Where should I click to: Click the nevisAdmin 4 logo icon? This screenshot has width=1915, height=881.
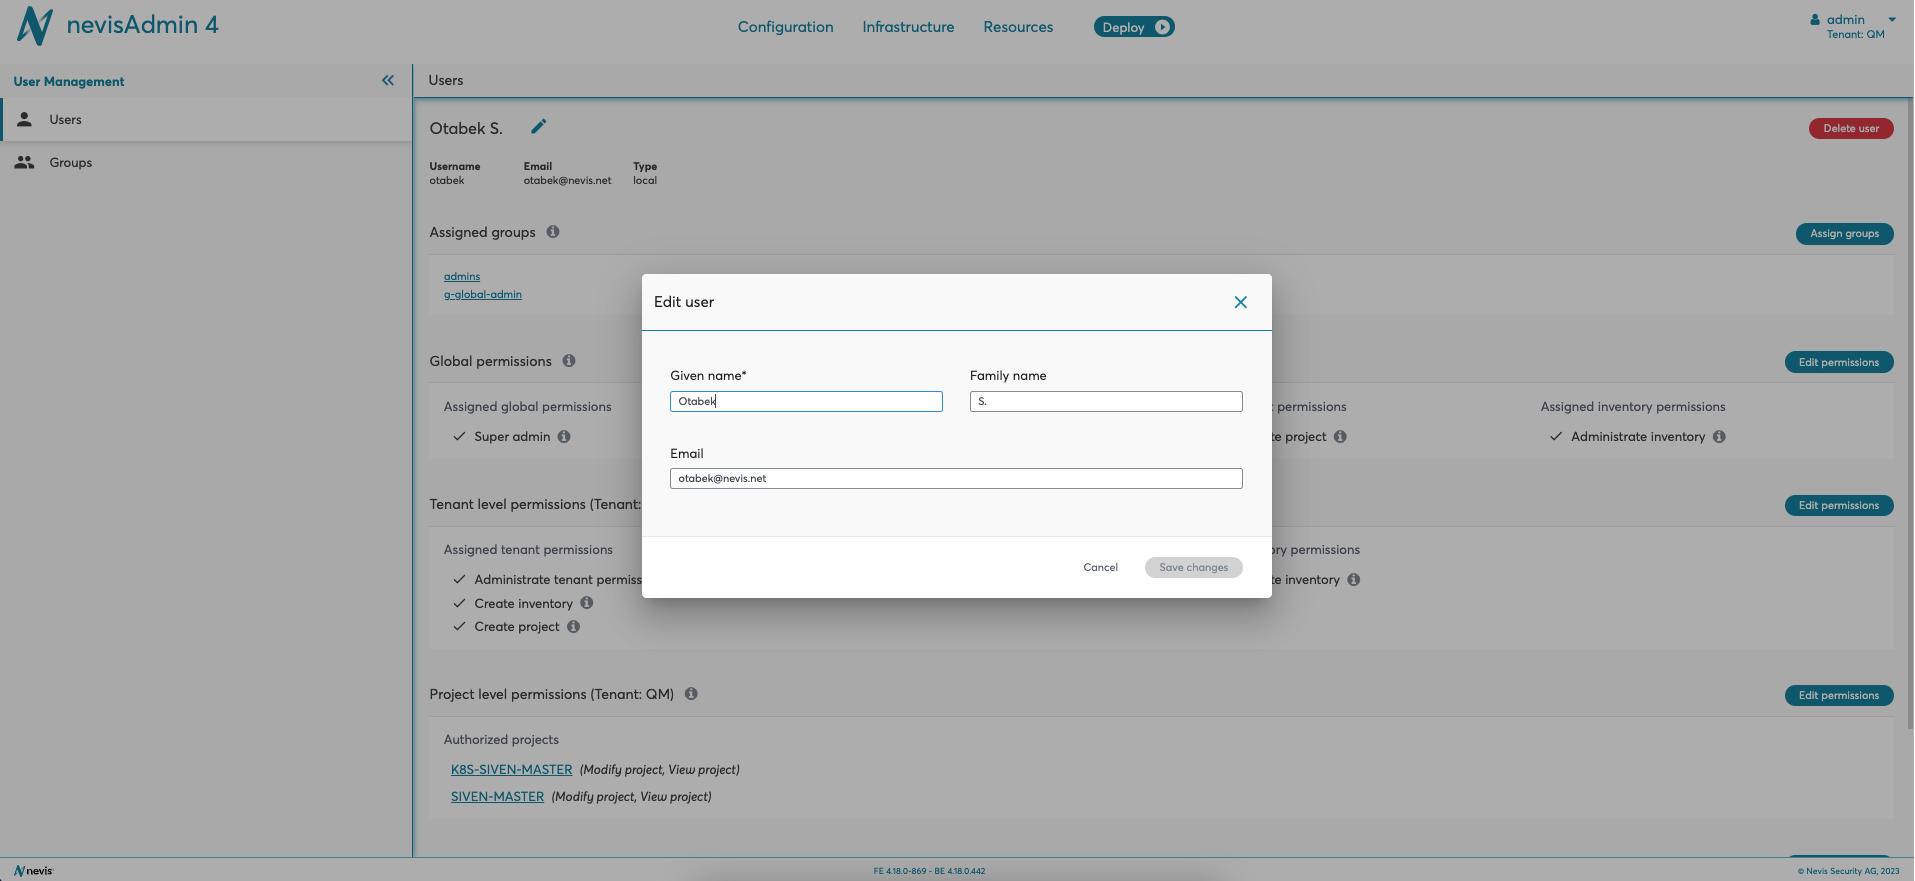pyautogui.click(x=35, y=26)
